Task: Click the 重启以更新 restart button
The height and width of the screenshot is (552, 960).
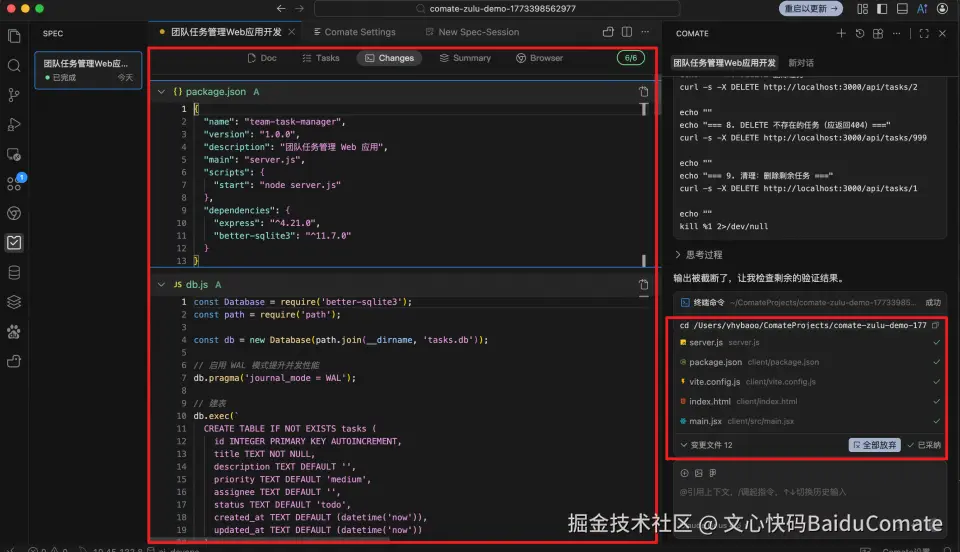Action: pyautogui.click(x=812, y=8)
